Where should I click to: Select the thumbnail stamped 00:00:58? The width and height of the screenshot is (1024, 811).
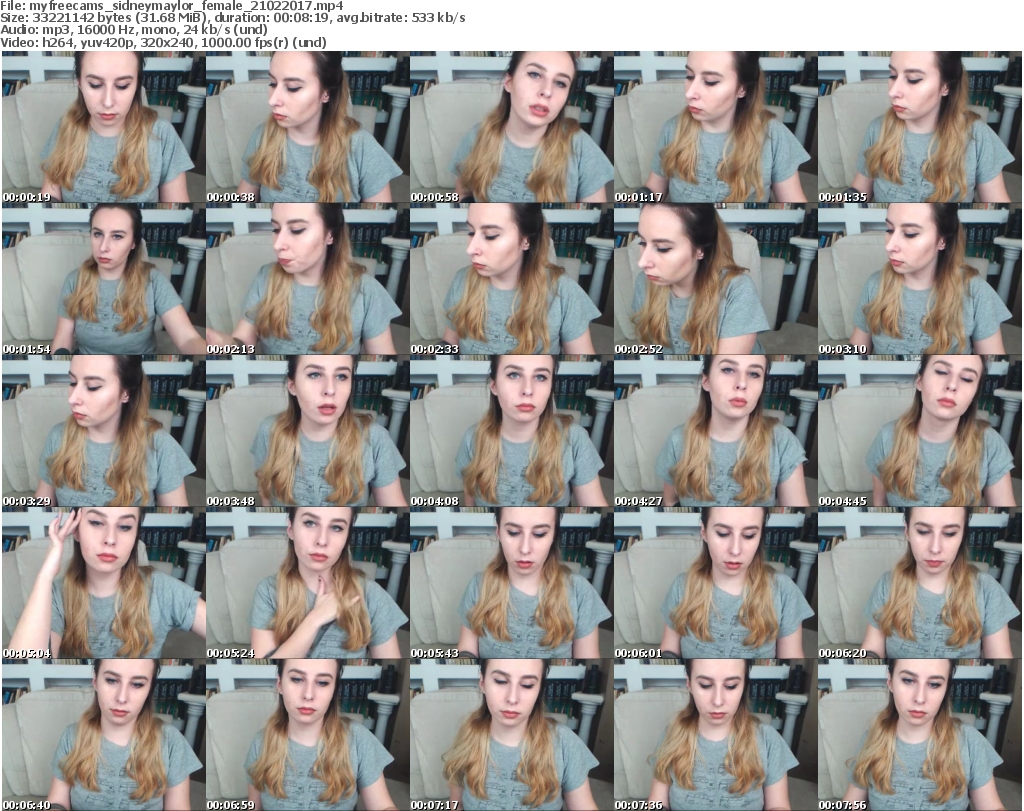[511, 127]
